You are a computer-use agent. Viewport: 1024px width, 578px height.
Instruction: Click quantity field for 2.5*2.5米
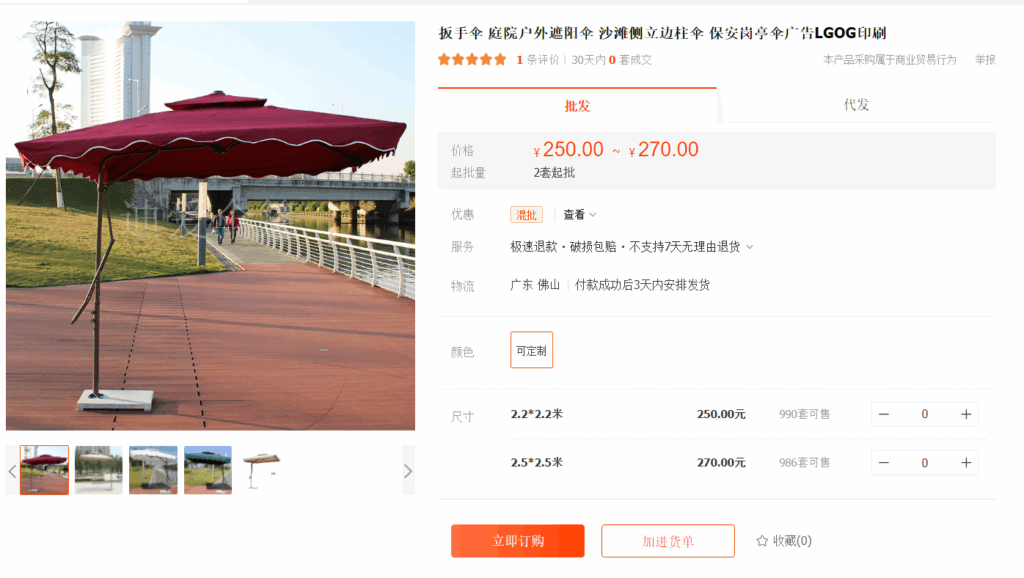pos(925,463)
